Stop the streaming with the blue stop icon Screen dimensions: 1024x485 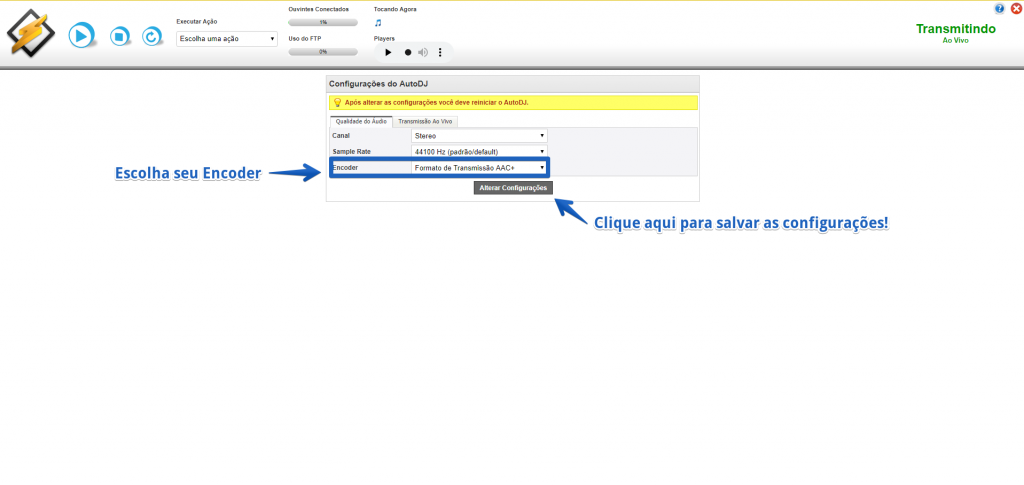click(119, 37)
